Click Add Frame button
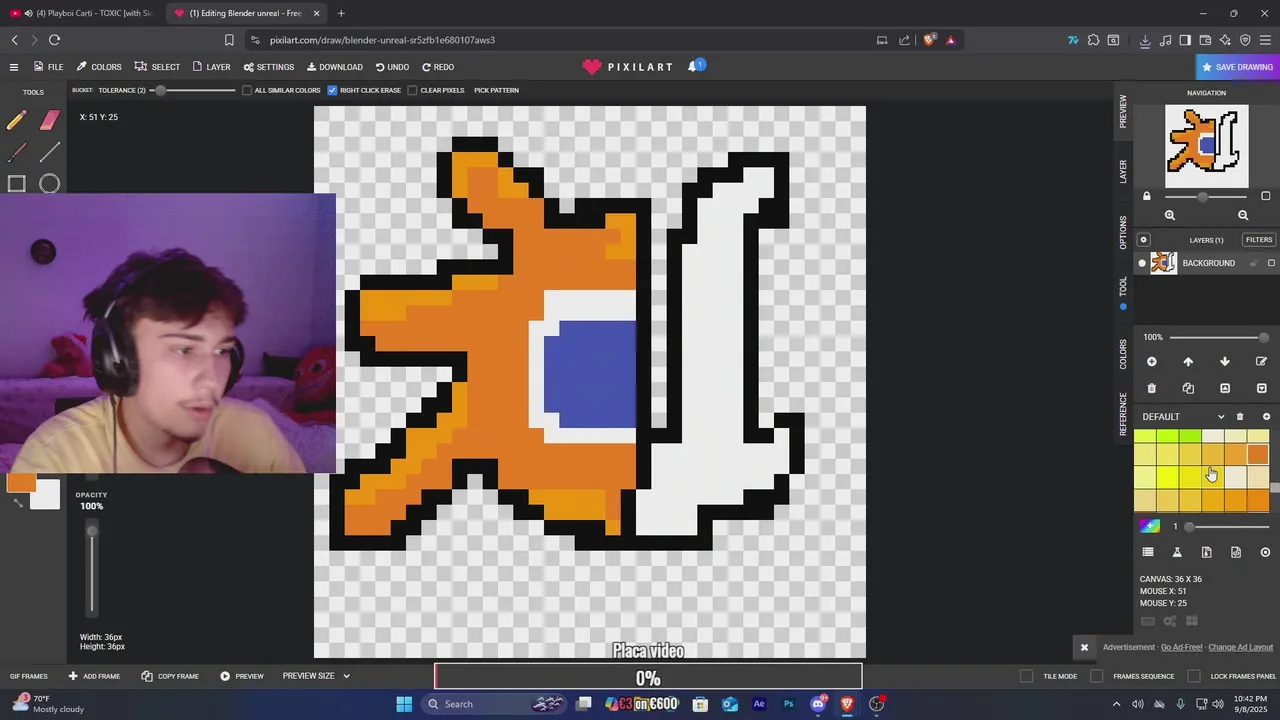This screenshot has width=1280, height=720. (x=94, y=676)
